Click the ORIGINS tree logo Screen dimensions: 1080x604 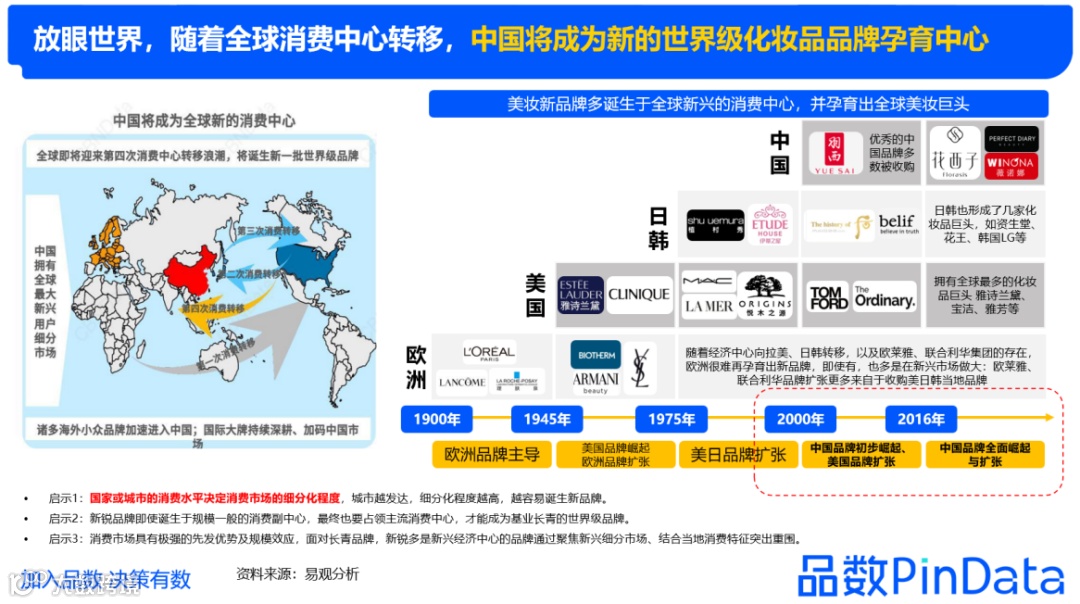click(764, 295)
